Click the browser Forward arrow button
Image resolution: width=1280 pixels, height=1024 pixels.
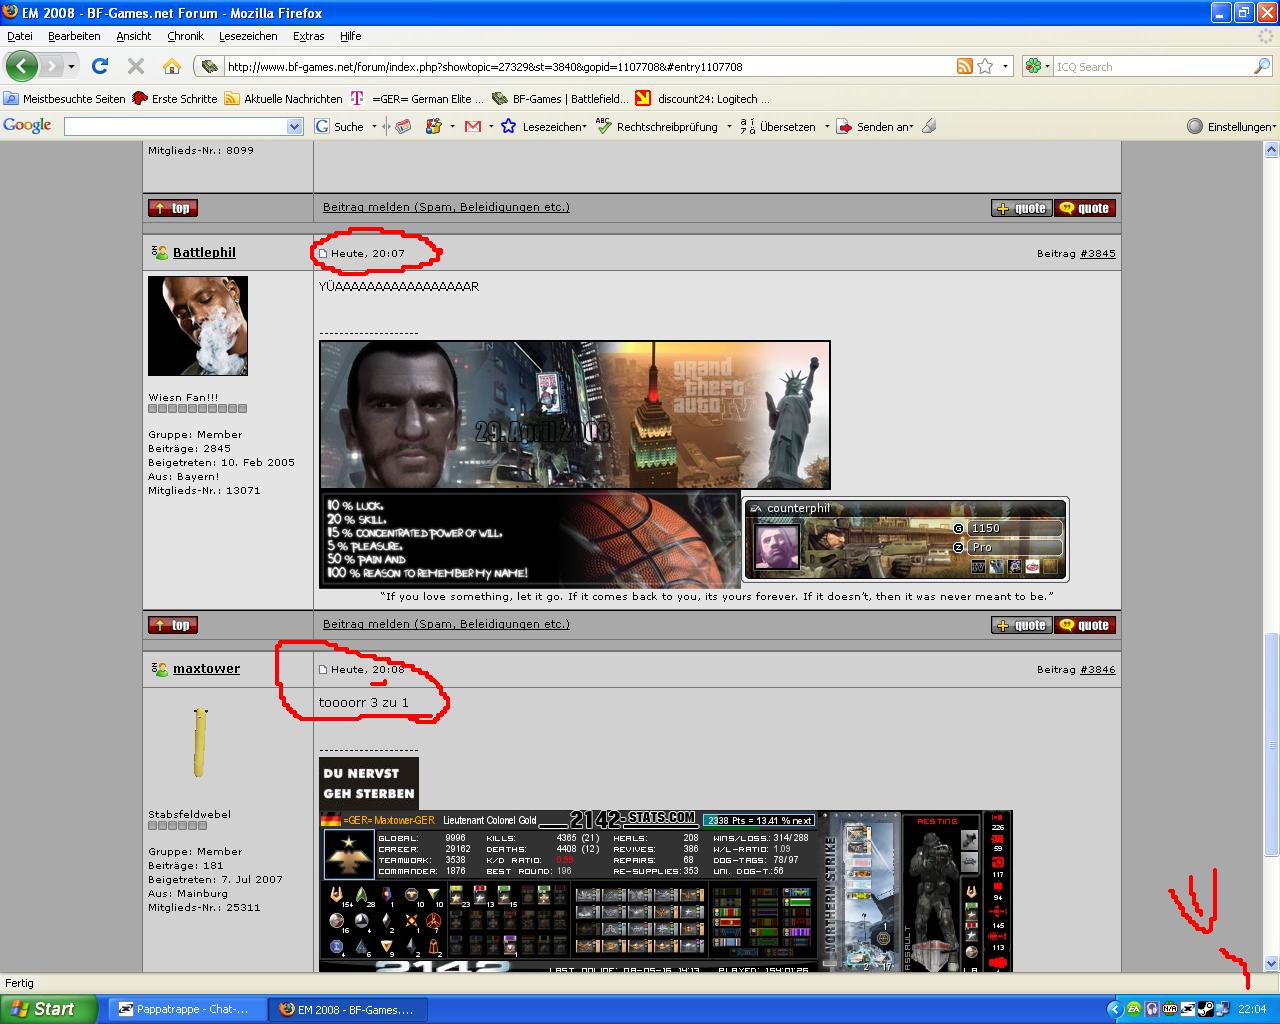click(x=50, y=66)
